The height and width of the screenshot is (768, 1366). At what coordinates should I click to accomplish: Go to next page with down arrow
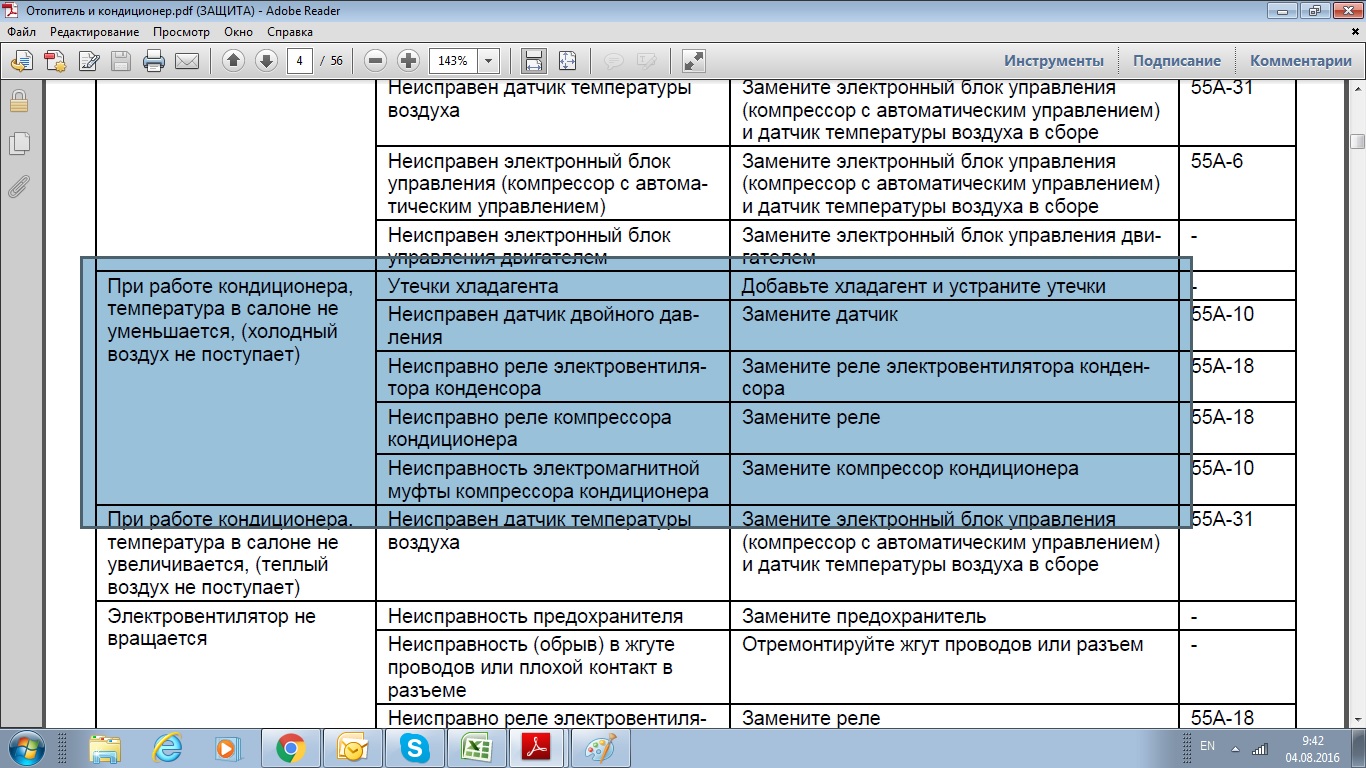266,61
